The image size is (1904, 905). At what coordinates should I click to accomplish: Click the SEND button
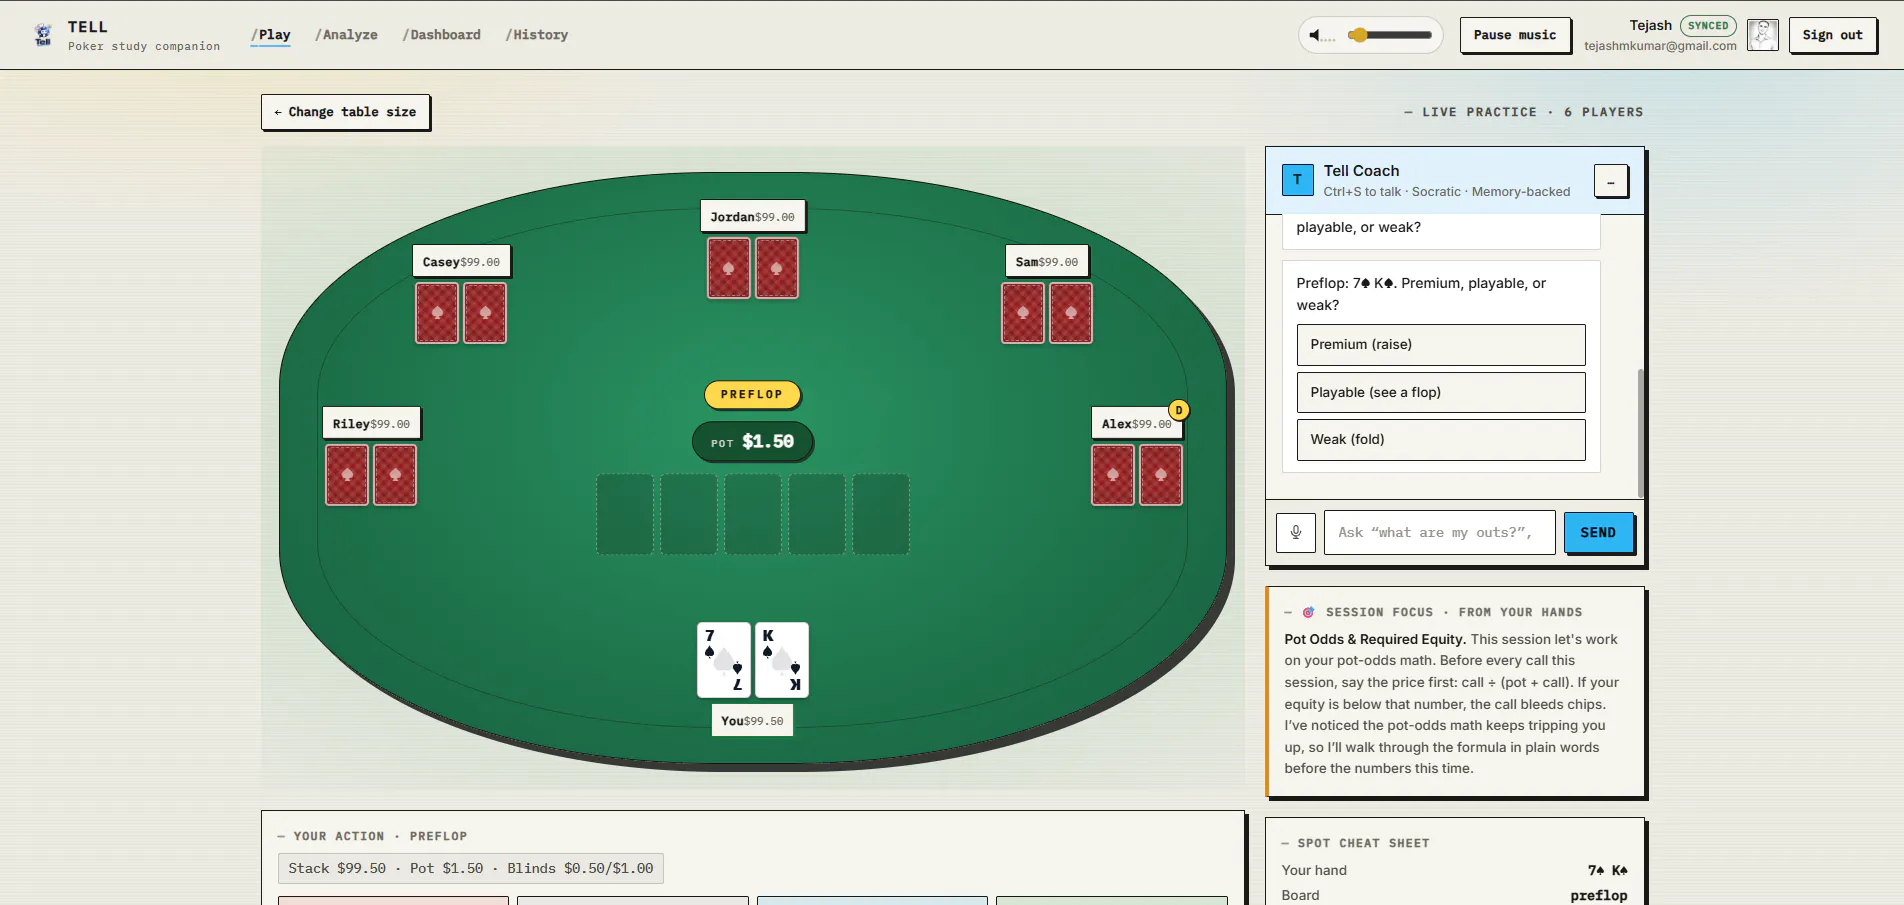point(1598,532)
